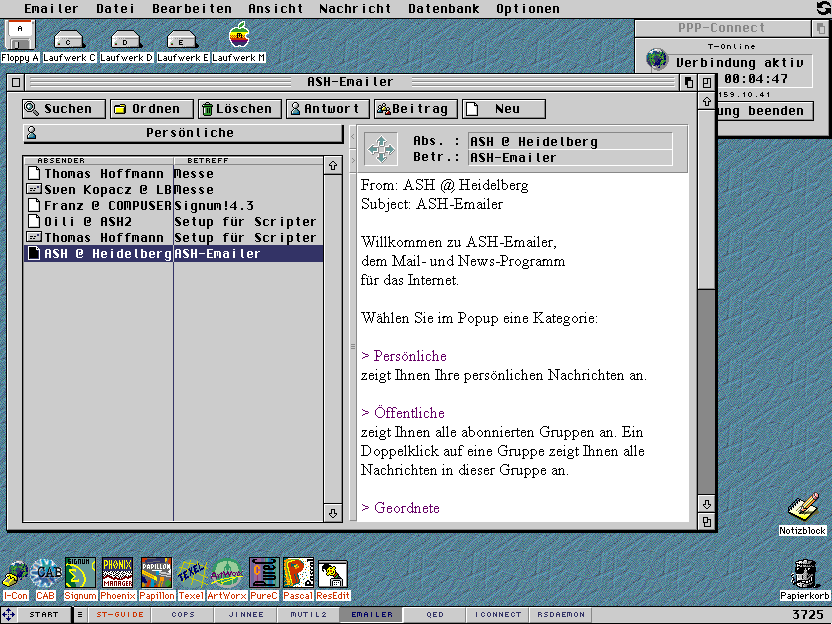Switch to EMAILER in the taskbar
This screenshot has width=832, height=624.
coord(372,615)
